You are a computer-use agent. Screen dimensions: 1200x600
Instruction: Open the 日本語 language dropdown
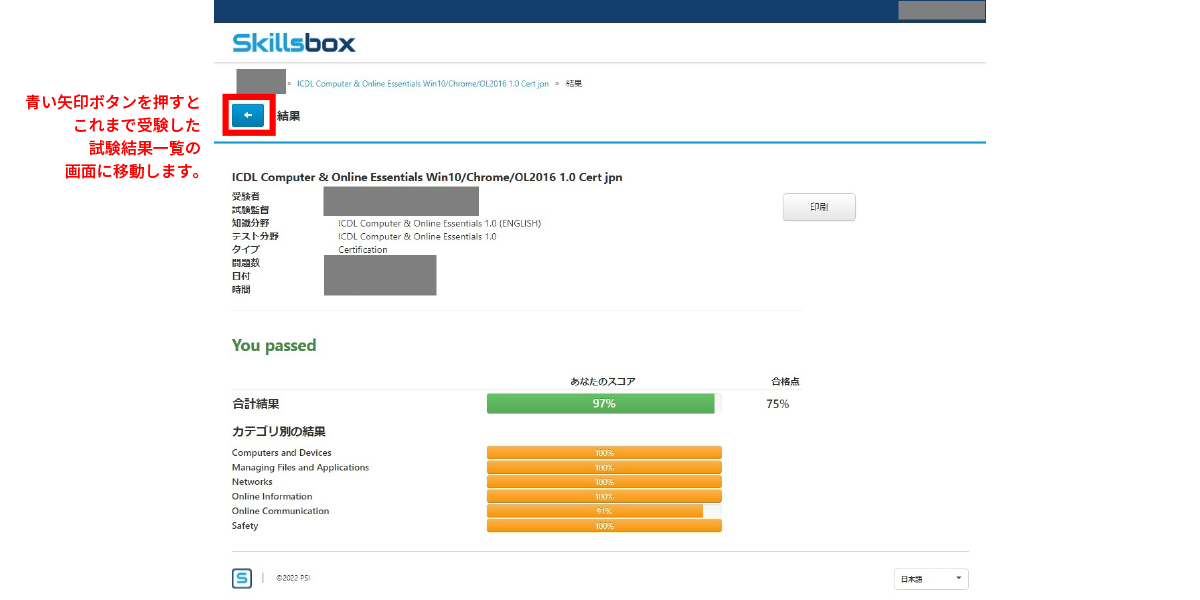pos(931,579)
